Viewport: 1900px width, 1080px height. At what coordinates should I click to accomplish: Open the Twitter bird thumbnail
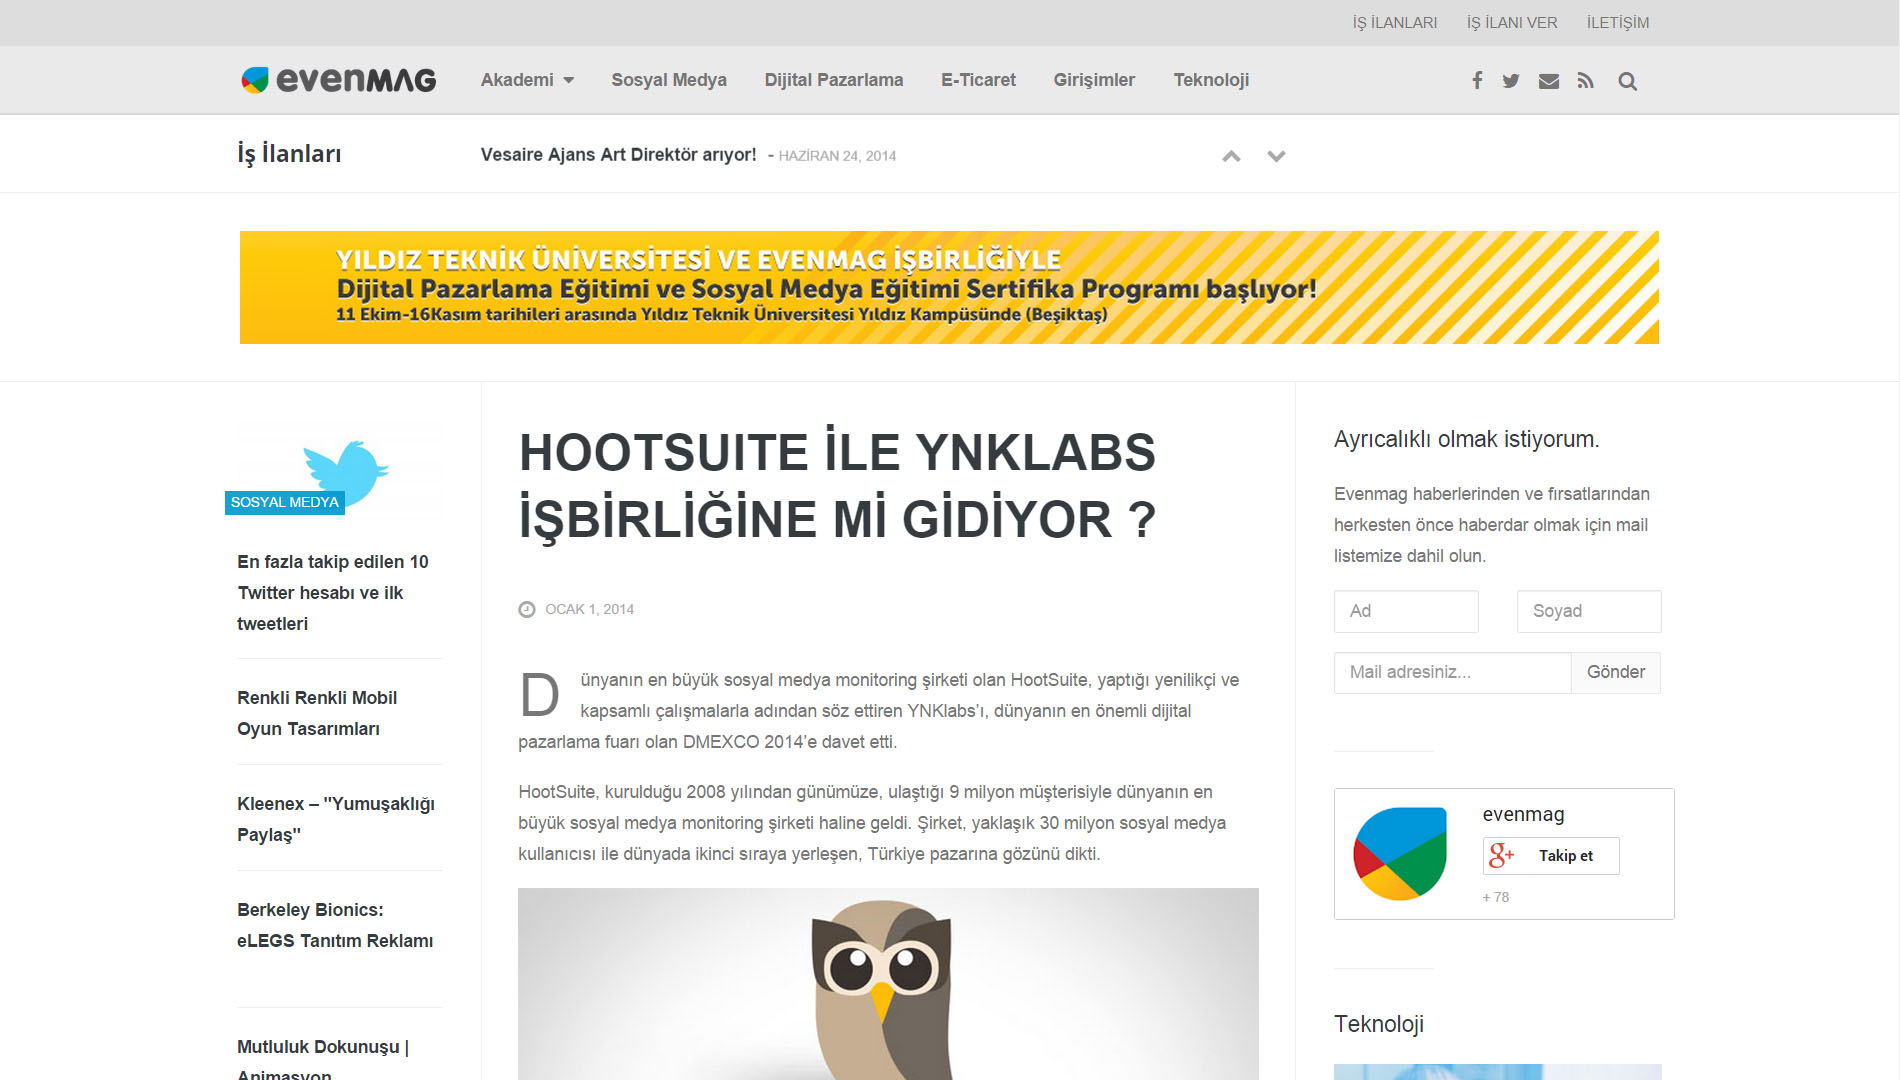(x=340, y=472)
